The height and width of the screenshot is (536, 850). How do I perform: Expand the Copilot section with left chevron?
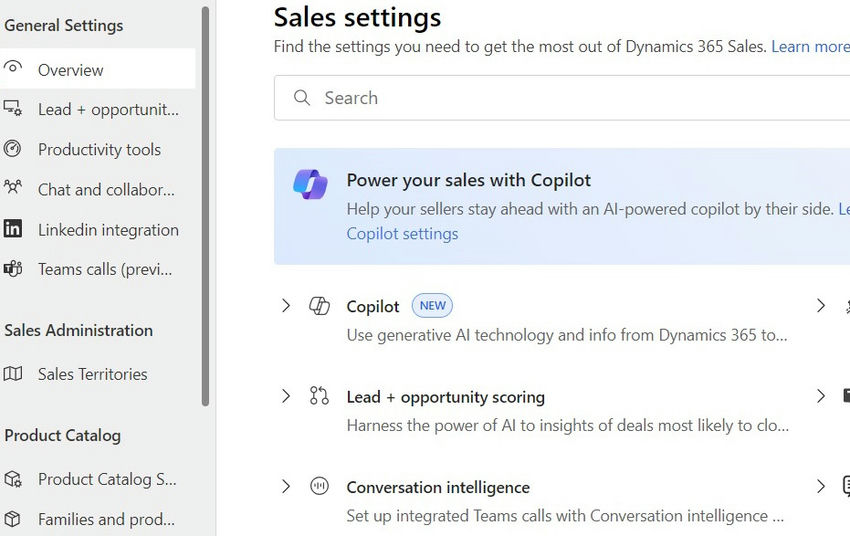pyautogui.click(x=286, y=306)
